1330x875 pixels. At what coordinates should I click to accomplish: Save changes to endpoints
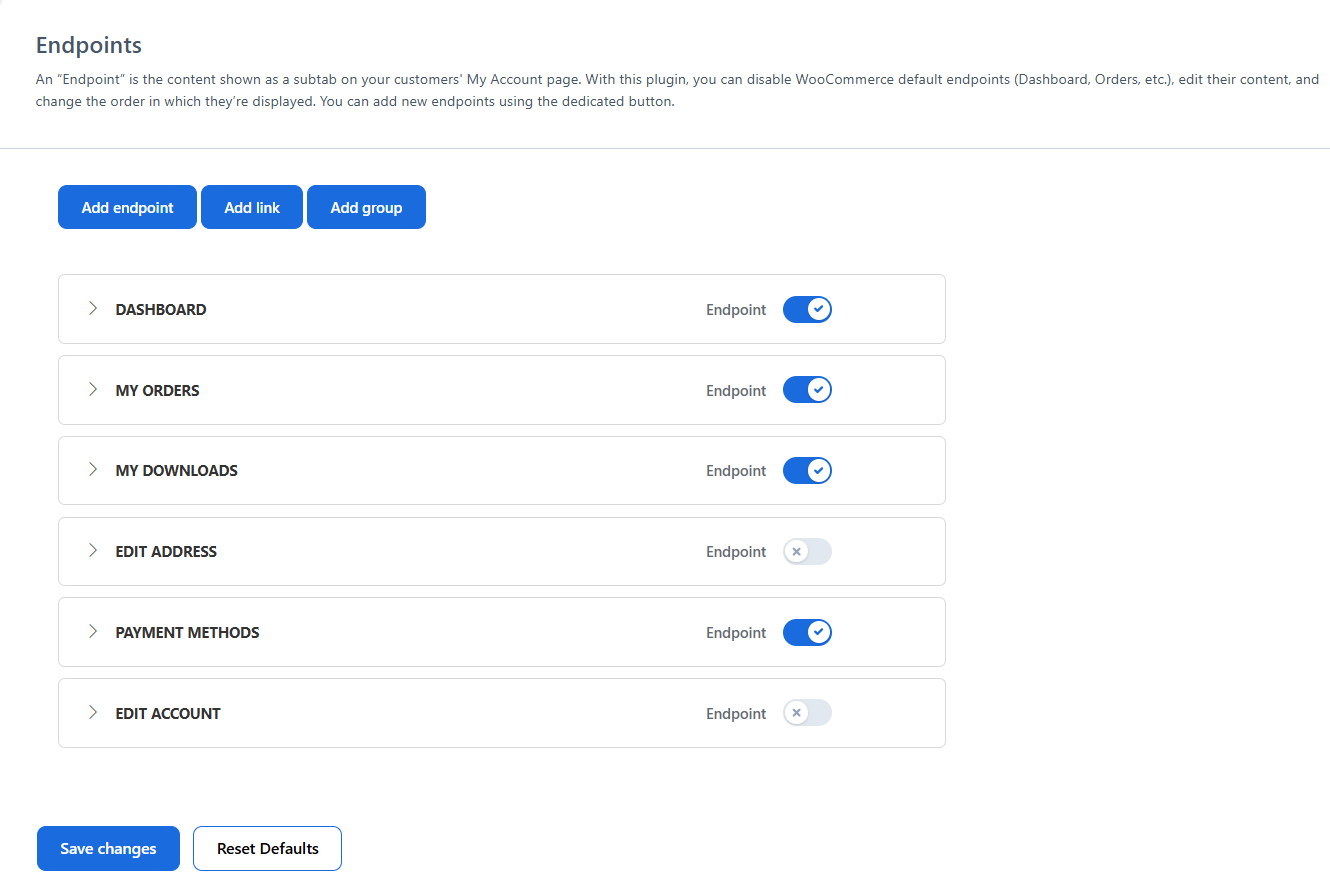108,848
